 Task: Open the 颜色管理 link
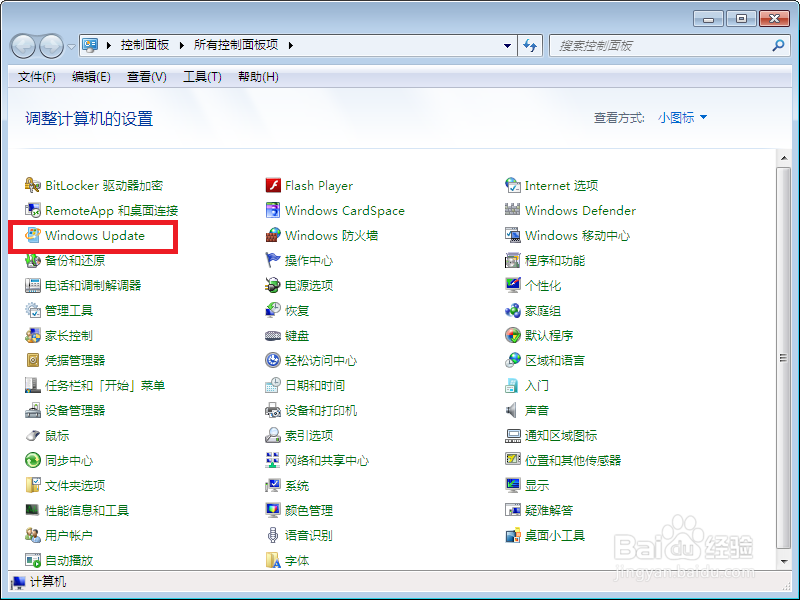click(309, 510)
